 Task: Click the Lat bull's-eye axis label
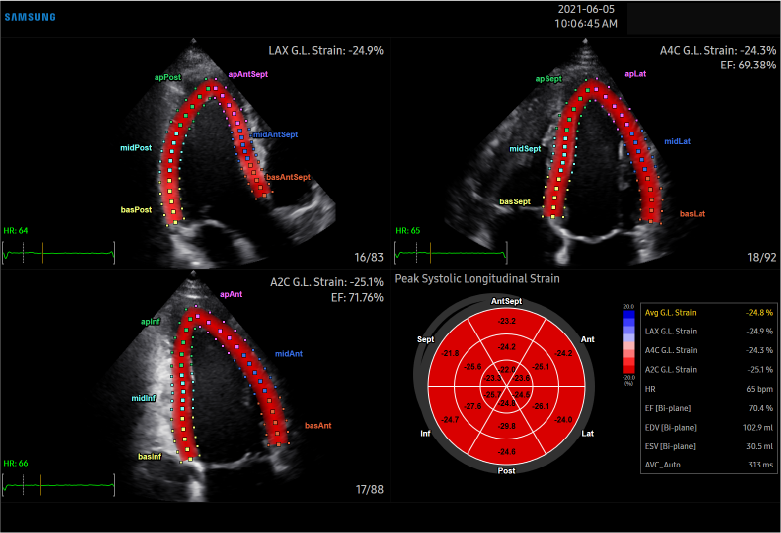(x=588, y=434)
